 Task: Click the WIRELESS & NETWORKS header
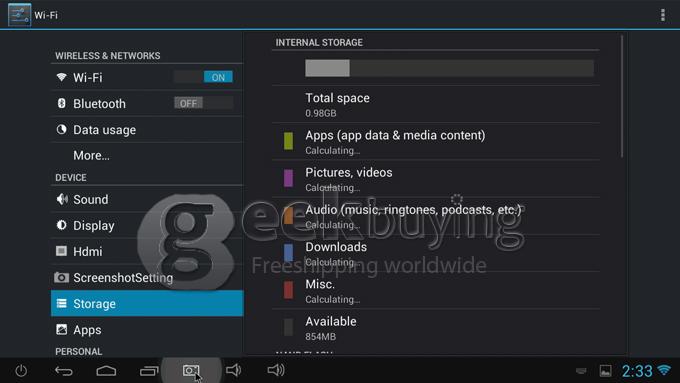tap(108, 56)
